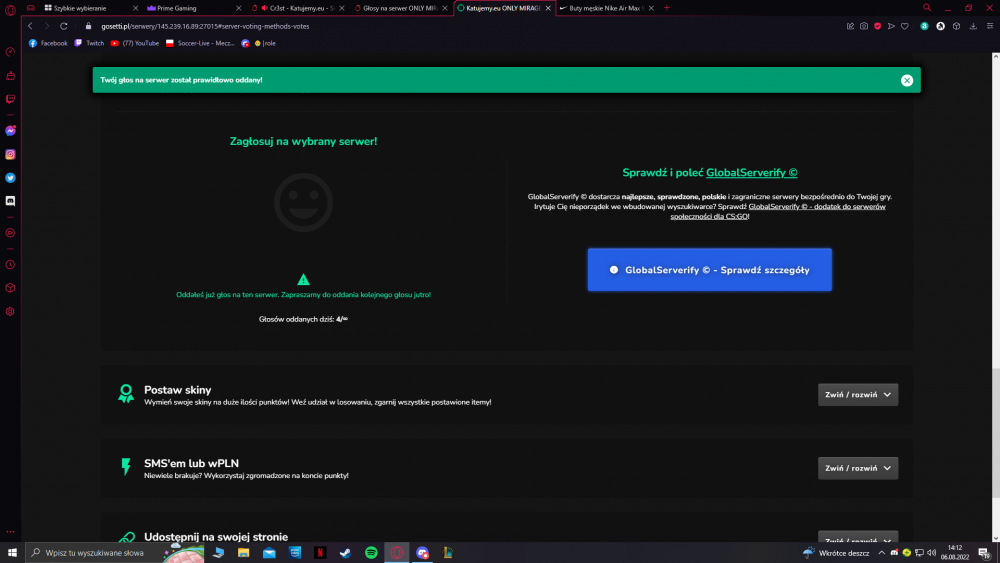The image size is (1000, 563).
Task: Open Extensions cube in the sidebar
Action: click(10, 288)
